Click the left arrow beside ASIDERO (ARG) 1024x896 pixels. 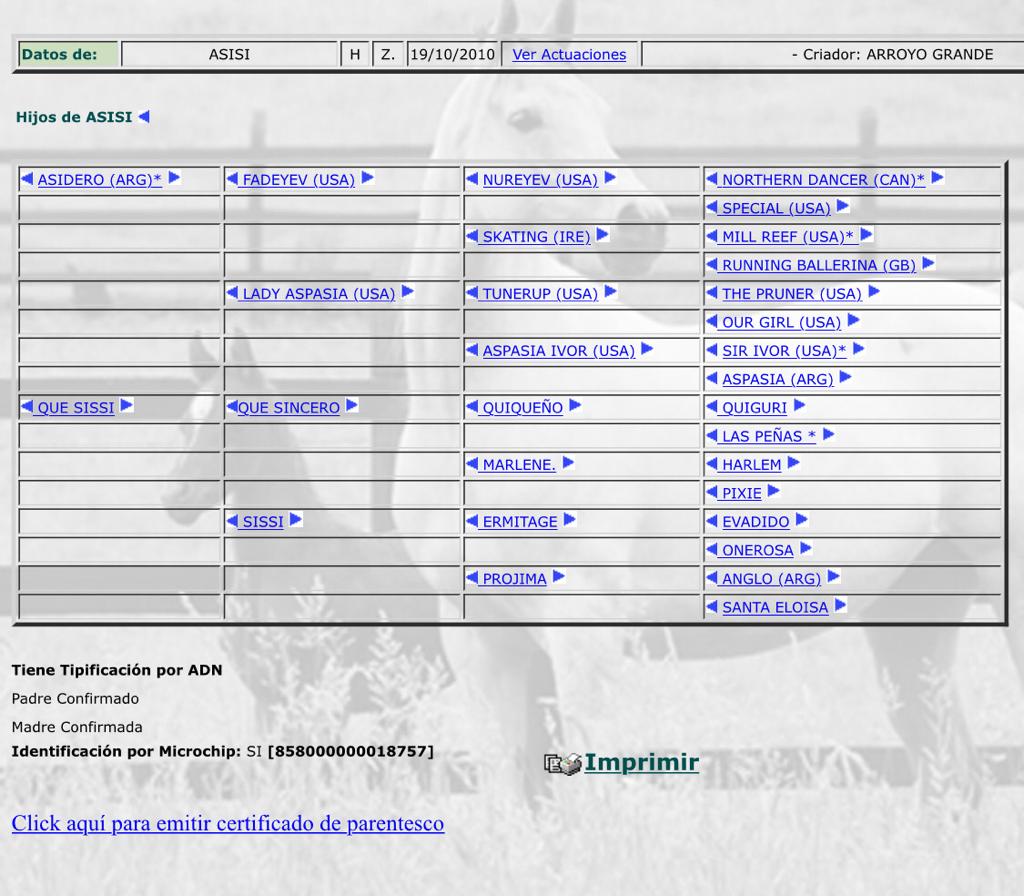[27, 179]
